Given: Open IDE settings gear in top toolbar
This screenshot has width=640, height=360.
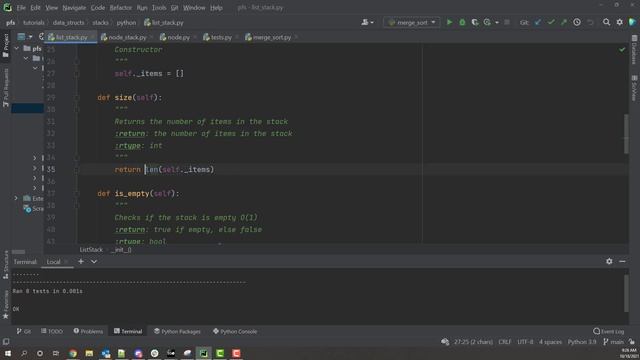Looking at the screenshot, I should point(620,22).
